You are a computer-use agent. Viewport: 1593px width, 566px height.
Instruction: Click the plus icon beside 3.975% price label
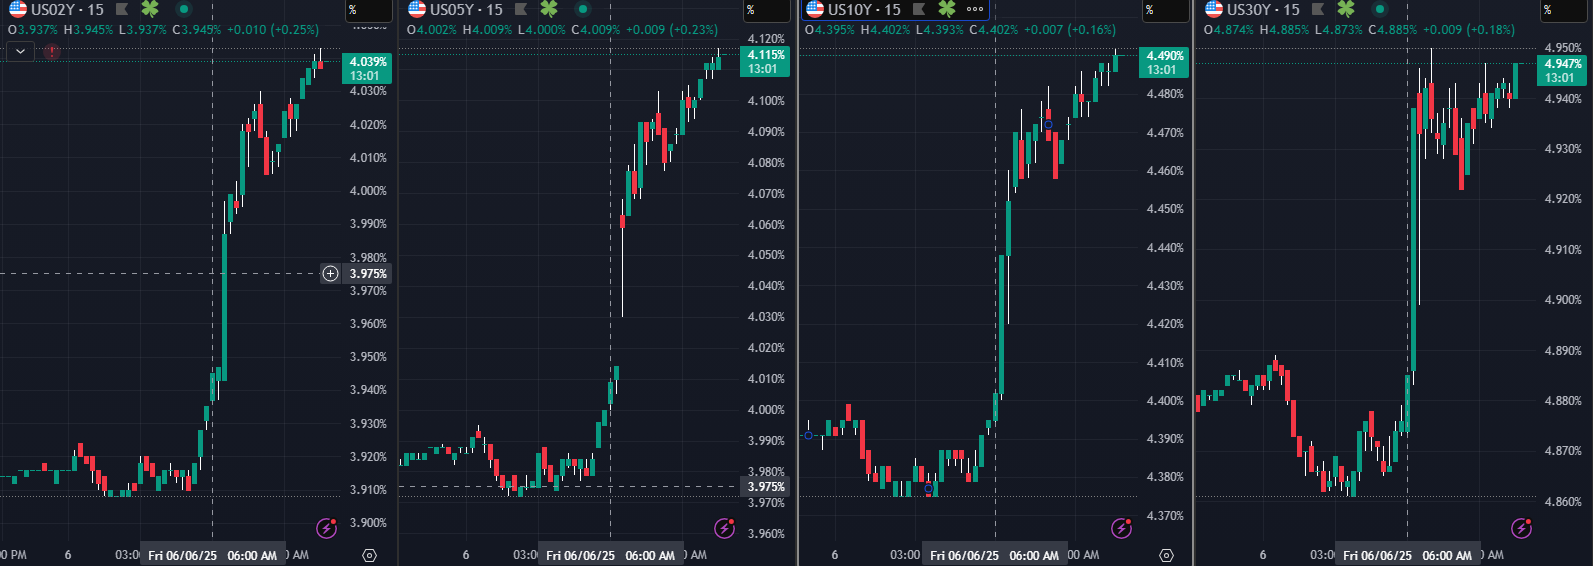(x=331, y=273)
